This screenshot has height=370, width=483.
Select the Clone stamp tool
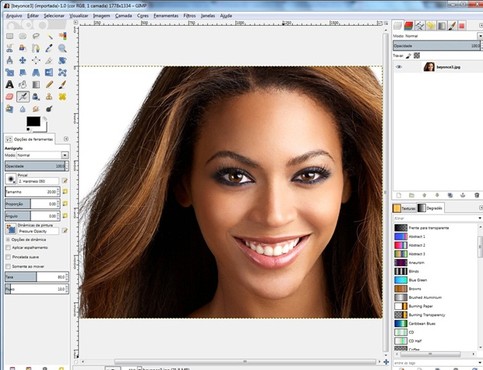click(49, 97)
